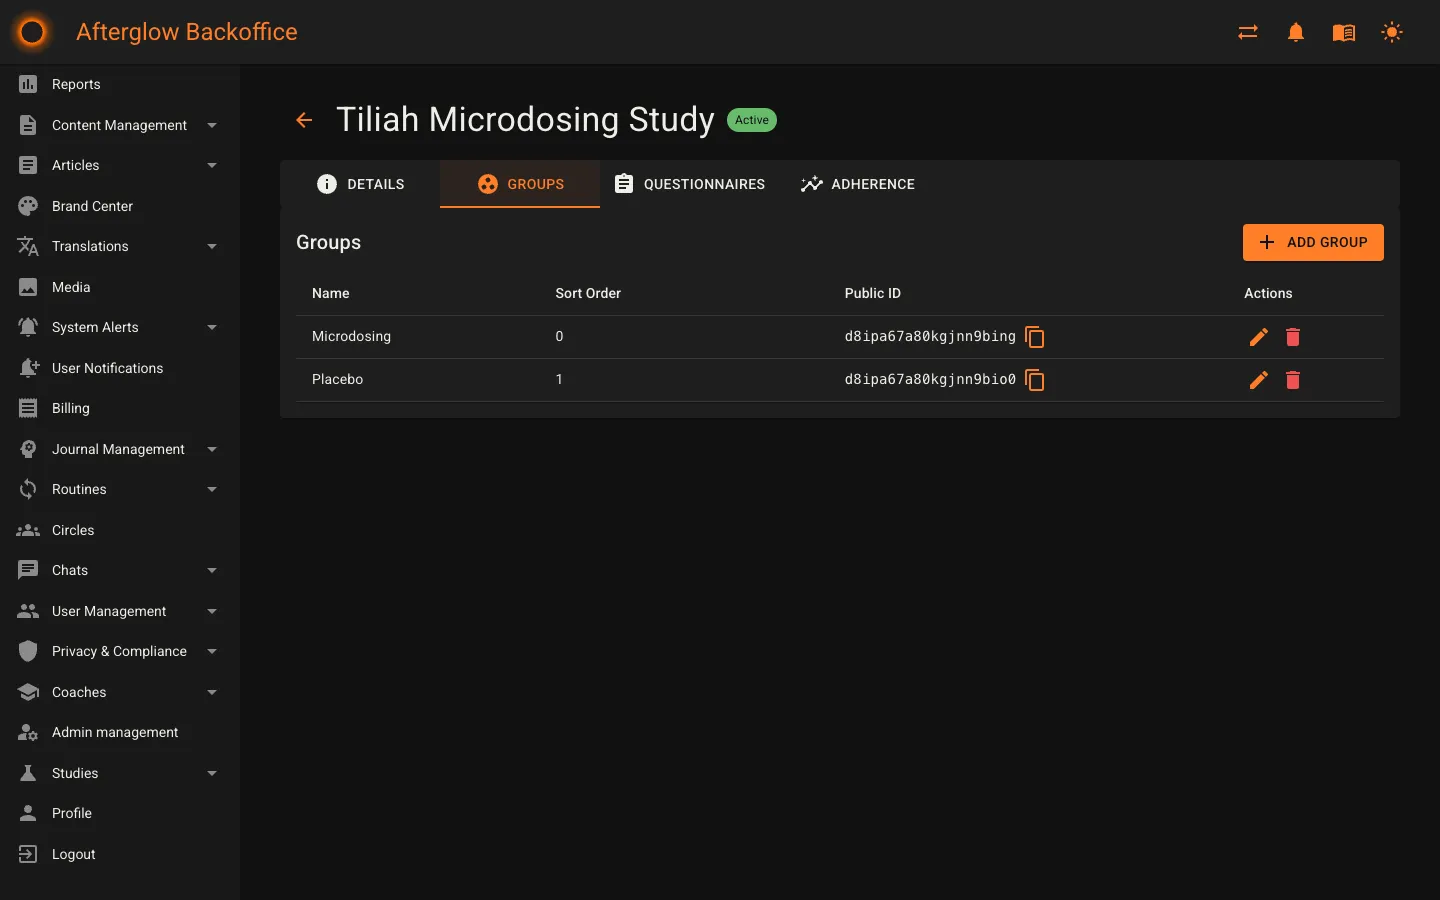1440x900 pixels.
Task: Click the Admin management icon
Action: click(28, 732)
